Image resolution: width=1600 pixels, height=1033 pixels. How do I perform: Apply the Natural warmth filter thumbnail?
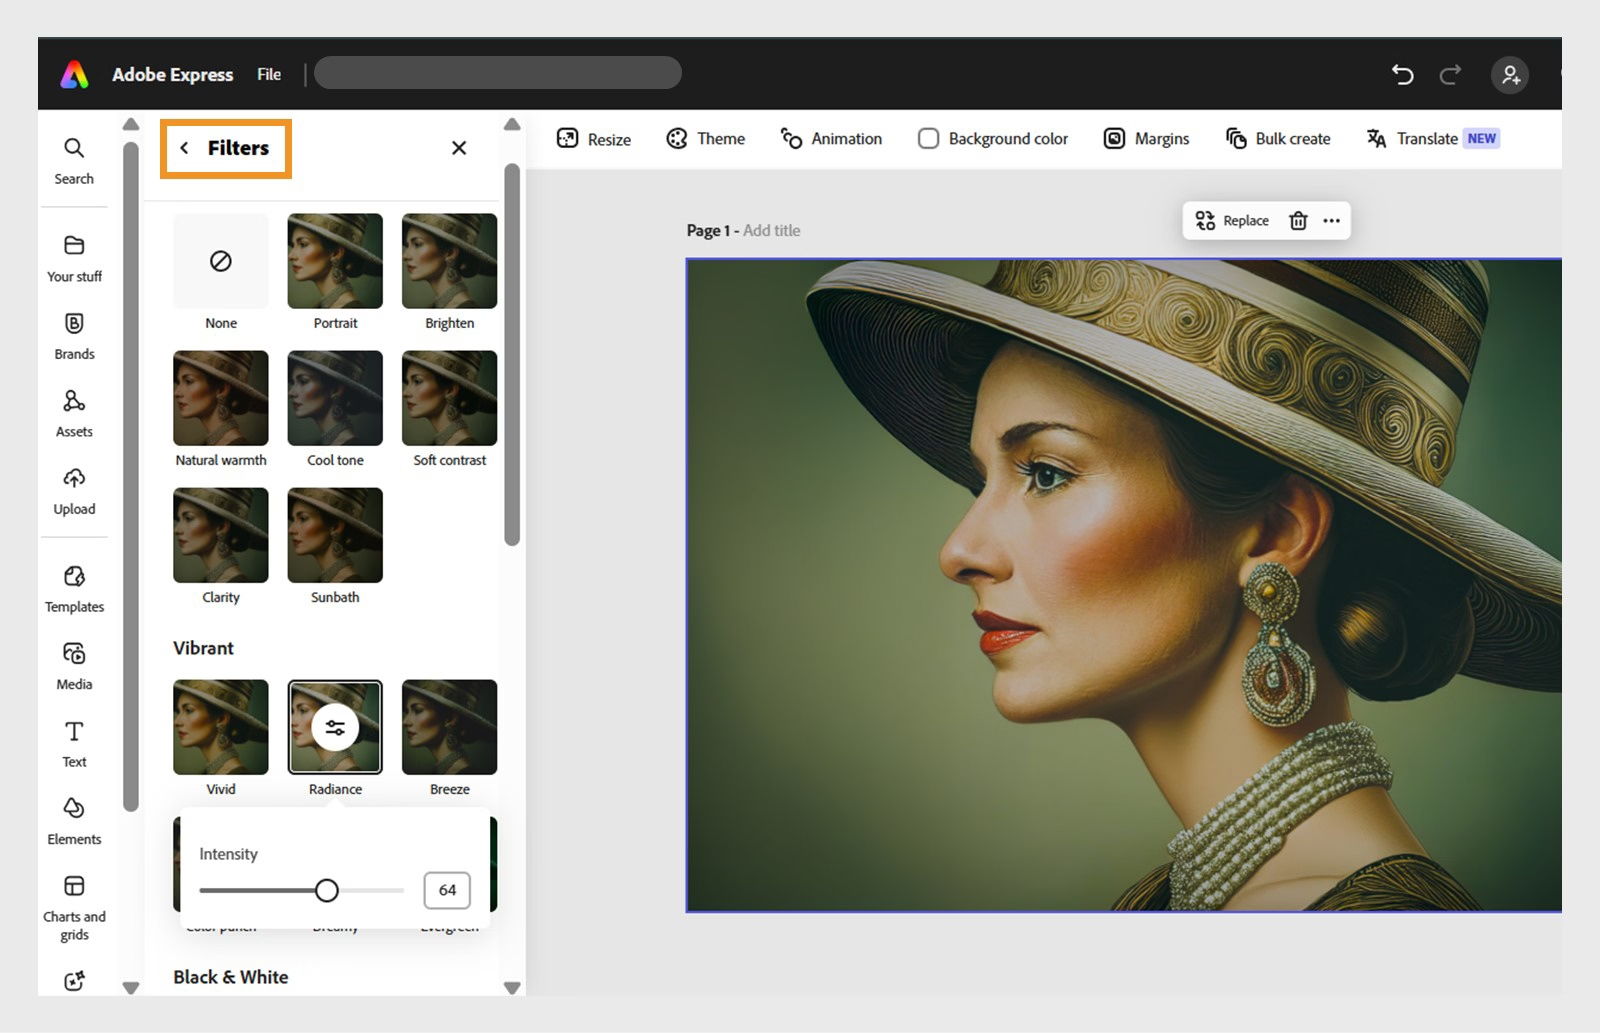point(220,398)
